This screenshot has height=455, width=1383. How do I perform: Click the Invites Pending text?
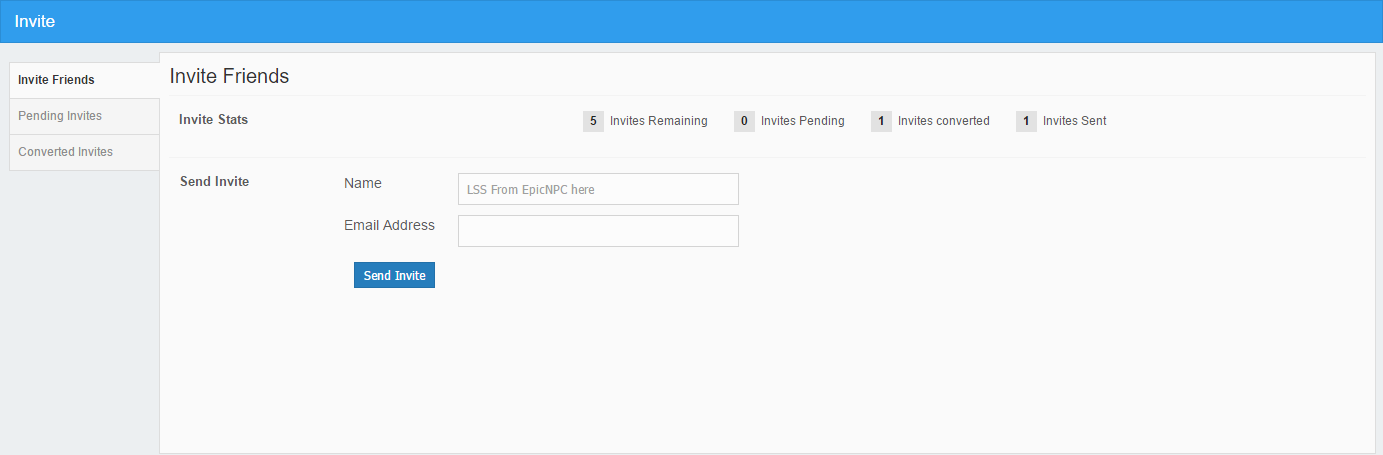803,121
